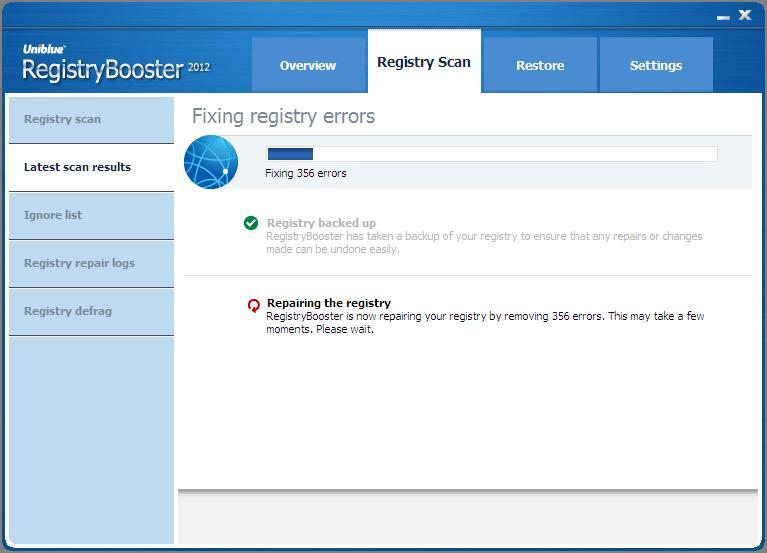Open the Ignore list section

click(x=91, y=215)
